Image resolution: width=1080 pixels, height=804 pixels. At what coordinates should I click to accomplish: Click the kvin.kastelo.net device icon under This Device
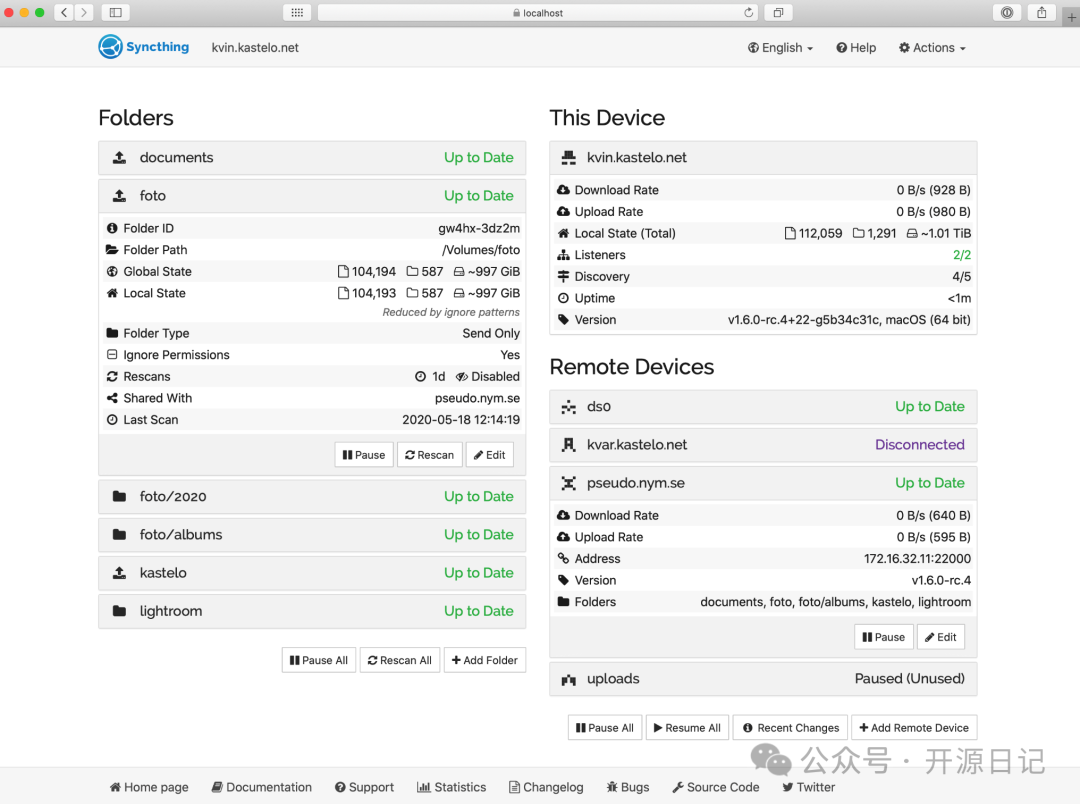[569, 158]
